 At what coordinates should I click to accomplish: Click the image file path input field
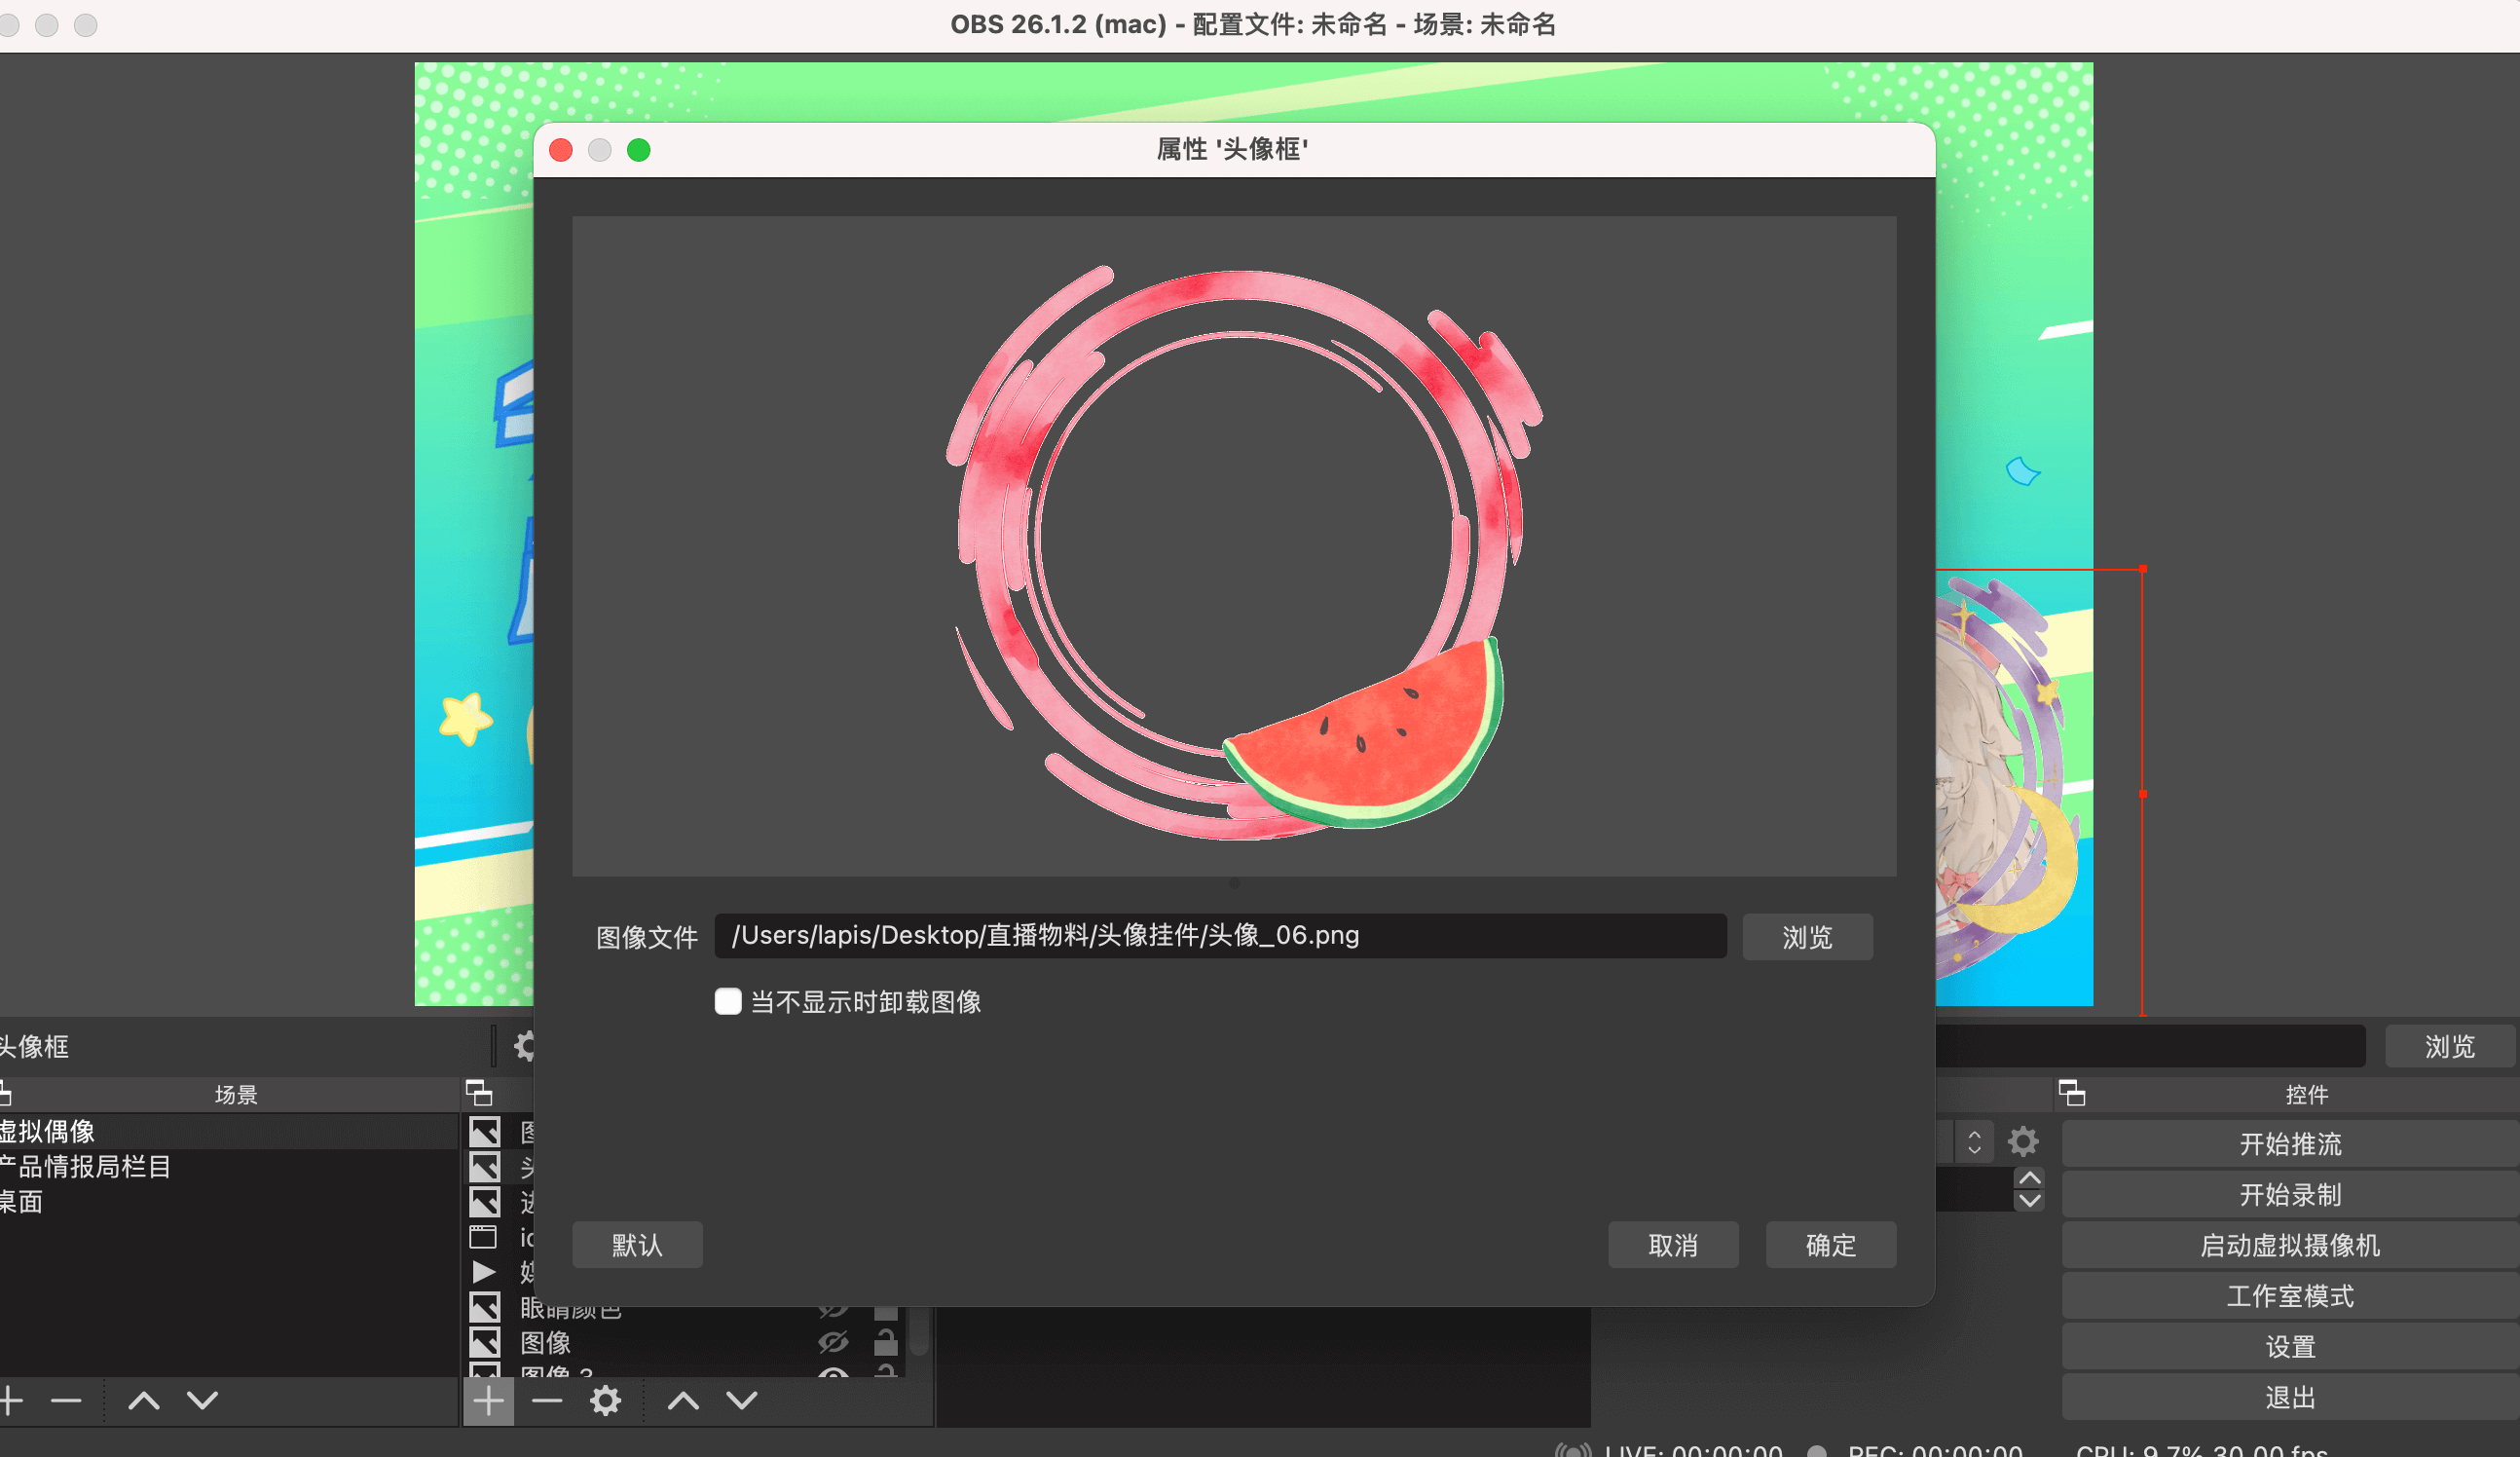1220,936
